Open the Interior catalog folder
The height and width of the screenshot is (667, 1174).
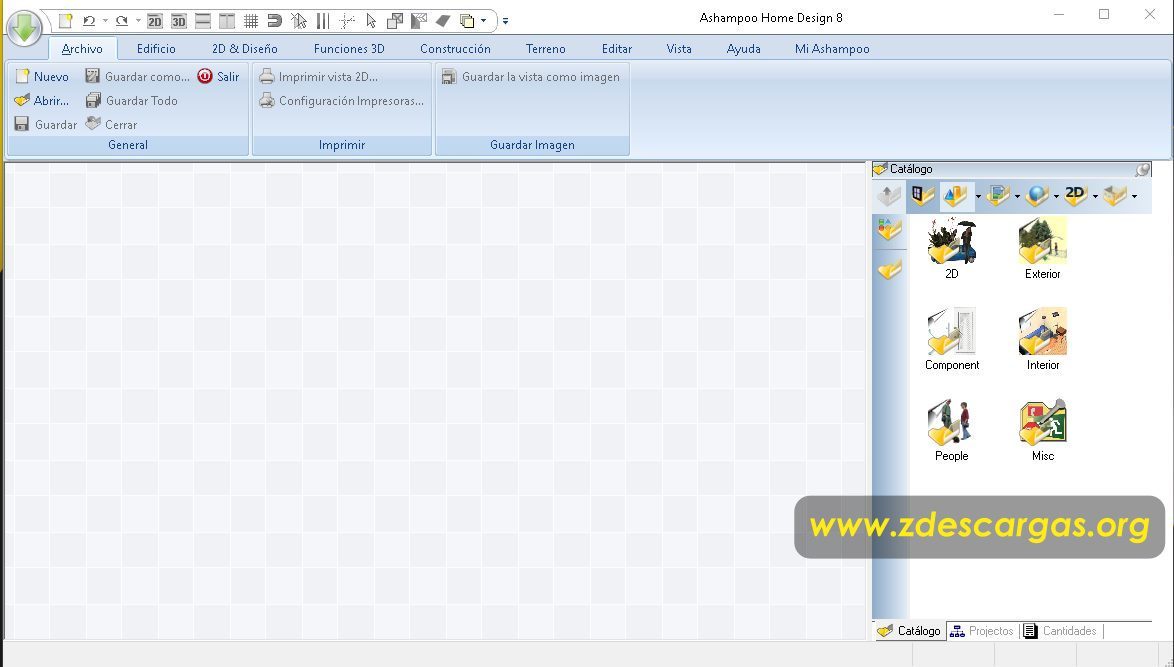coord(1042,339)
